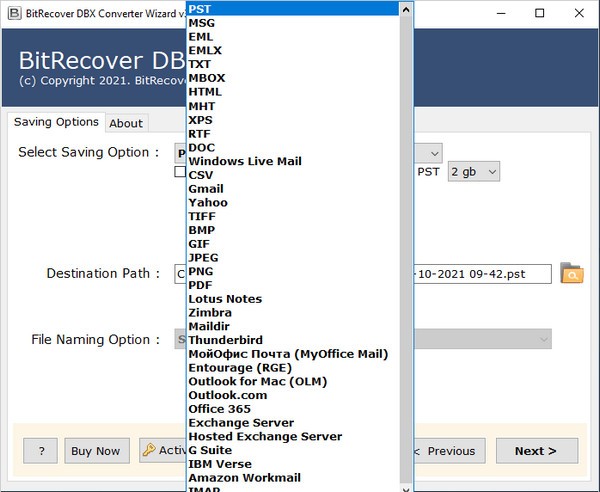
Task: Pick Office 365 from the list
Action: 220,409
